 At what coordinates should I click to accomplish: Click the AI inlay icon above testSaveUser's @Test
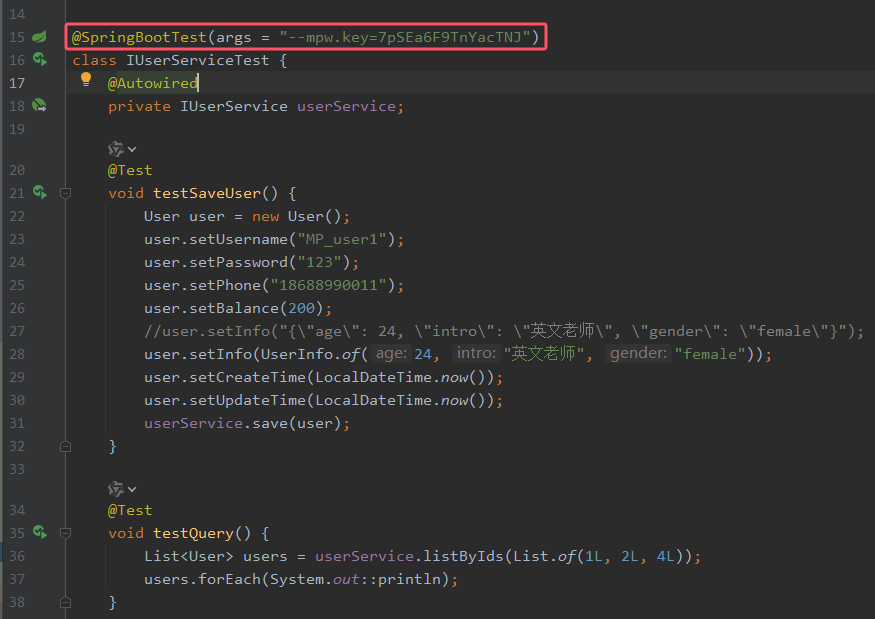pyautogui.click(x=116, y=149)
